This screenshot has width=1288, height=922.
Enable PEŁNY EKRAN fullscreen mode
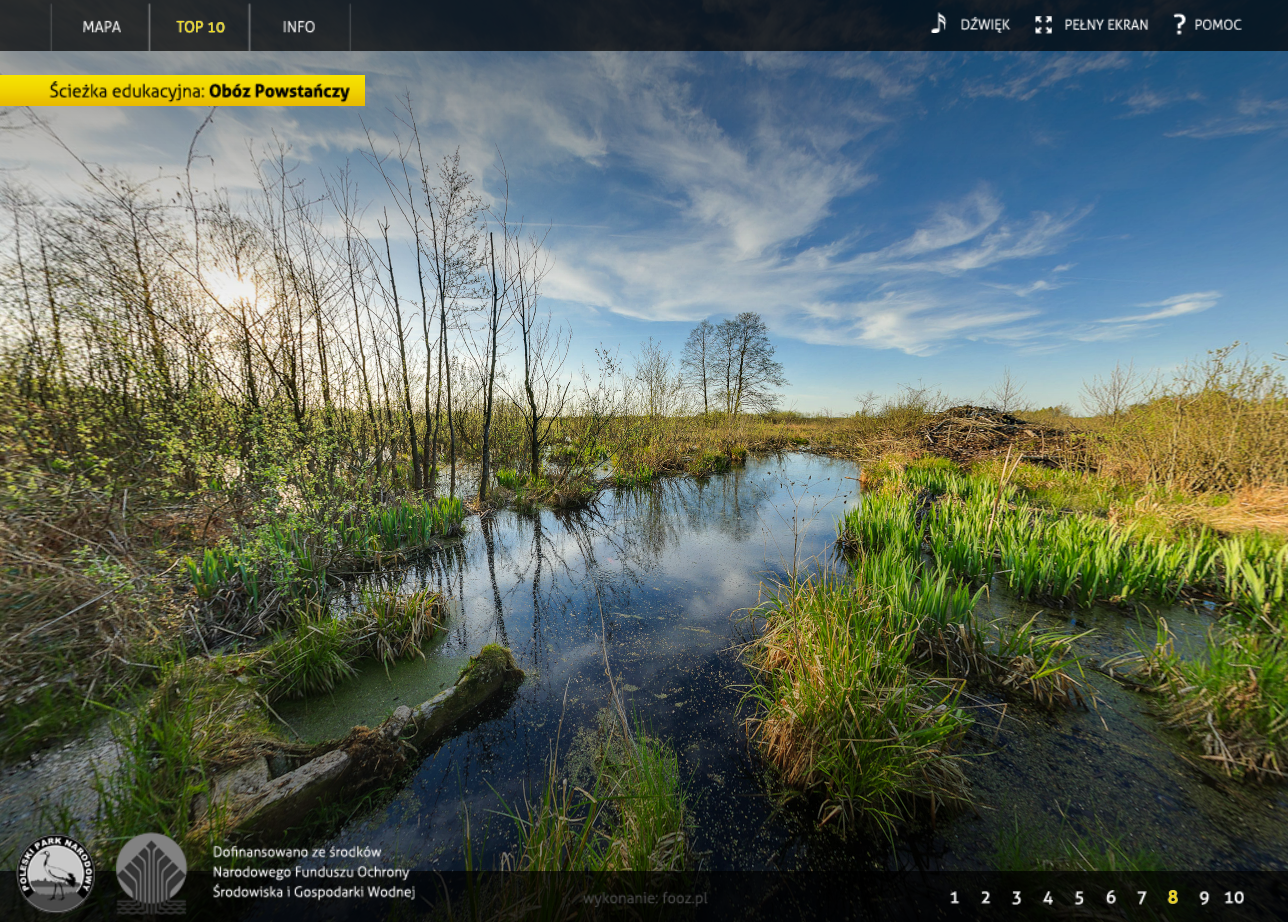1105,25
